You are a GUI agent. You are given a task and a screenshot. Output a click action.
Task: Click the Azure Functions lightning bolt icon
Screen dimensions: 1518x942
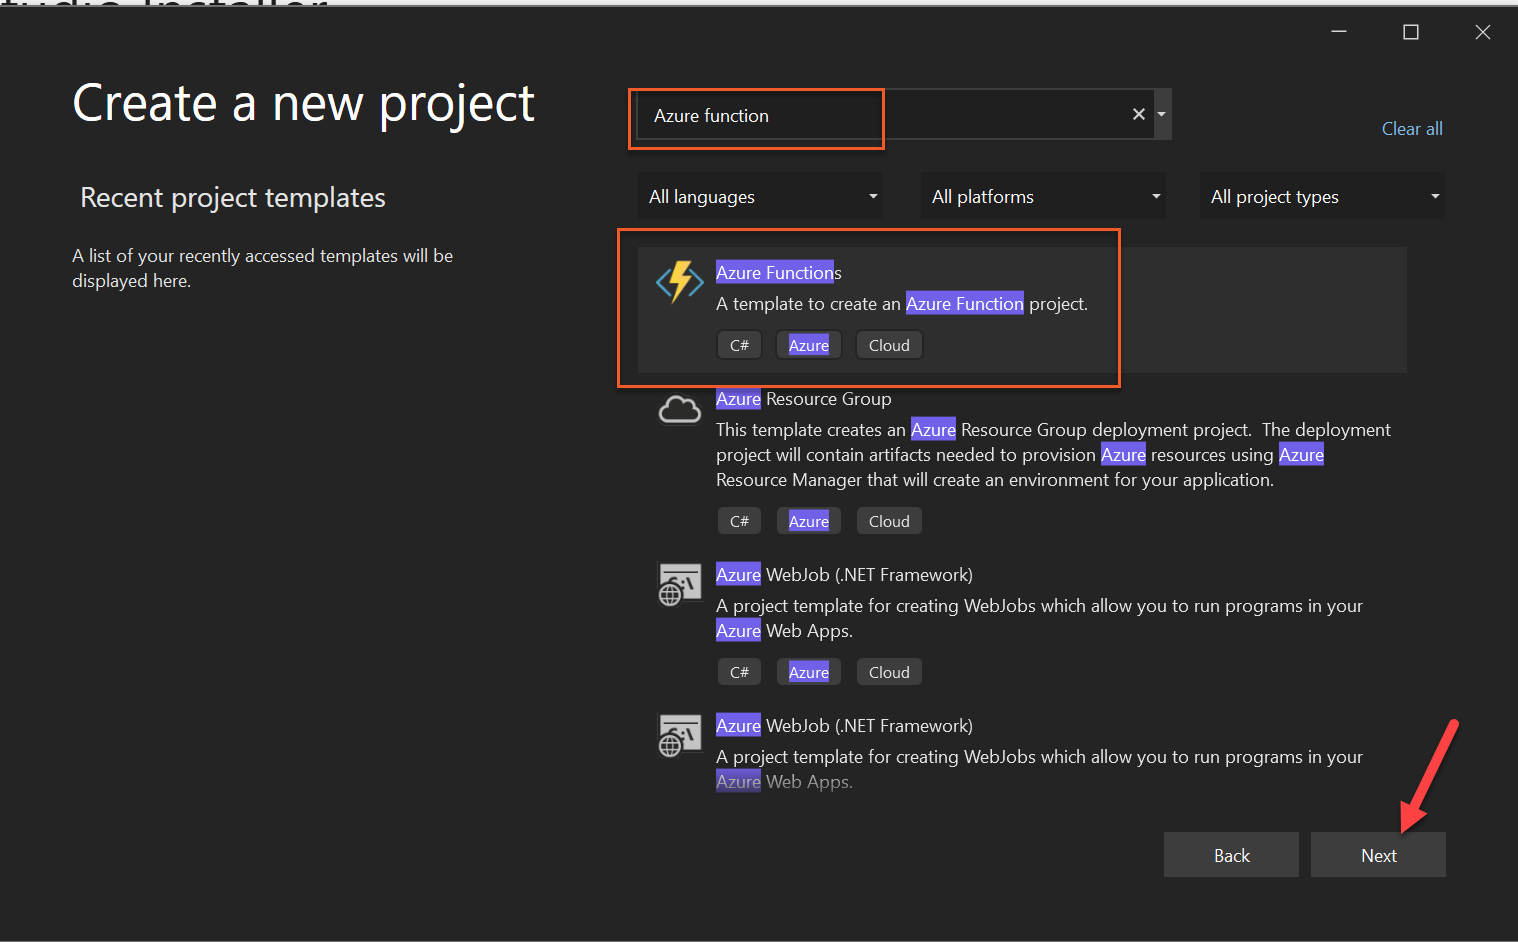[680, 281]
